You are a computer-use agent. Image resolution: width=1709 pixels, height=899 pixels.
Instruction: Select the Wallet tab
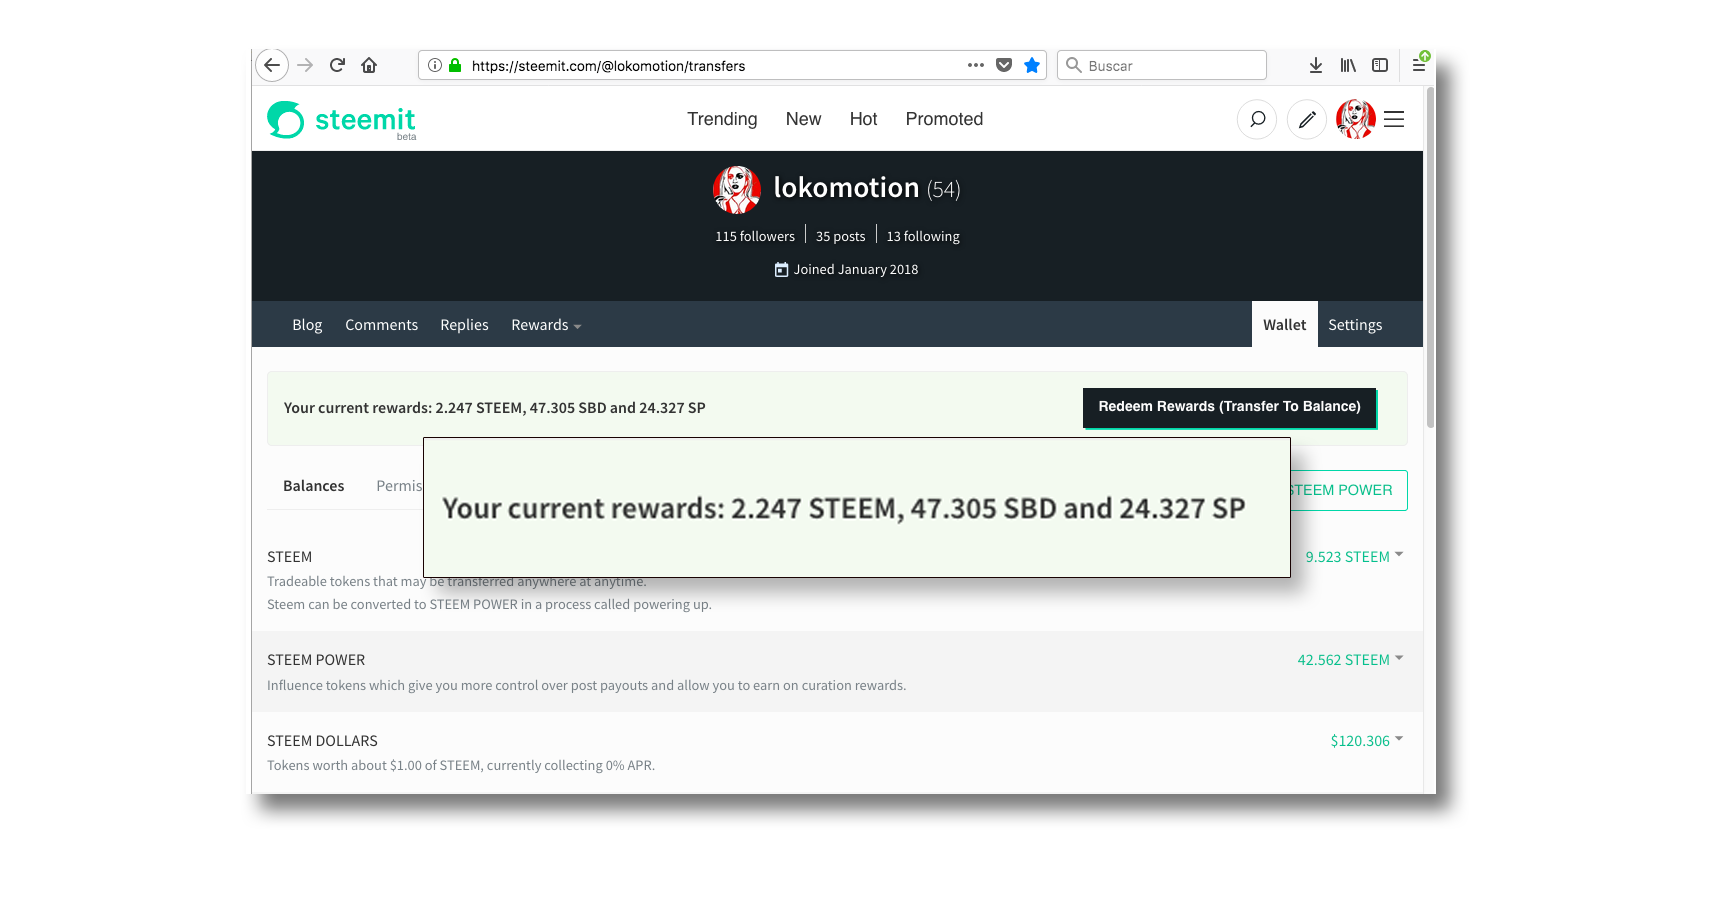[x=1284, y=324]
